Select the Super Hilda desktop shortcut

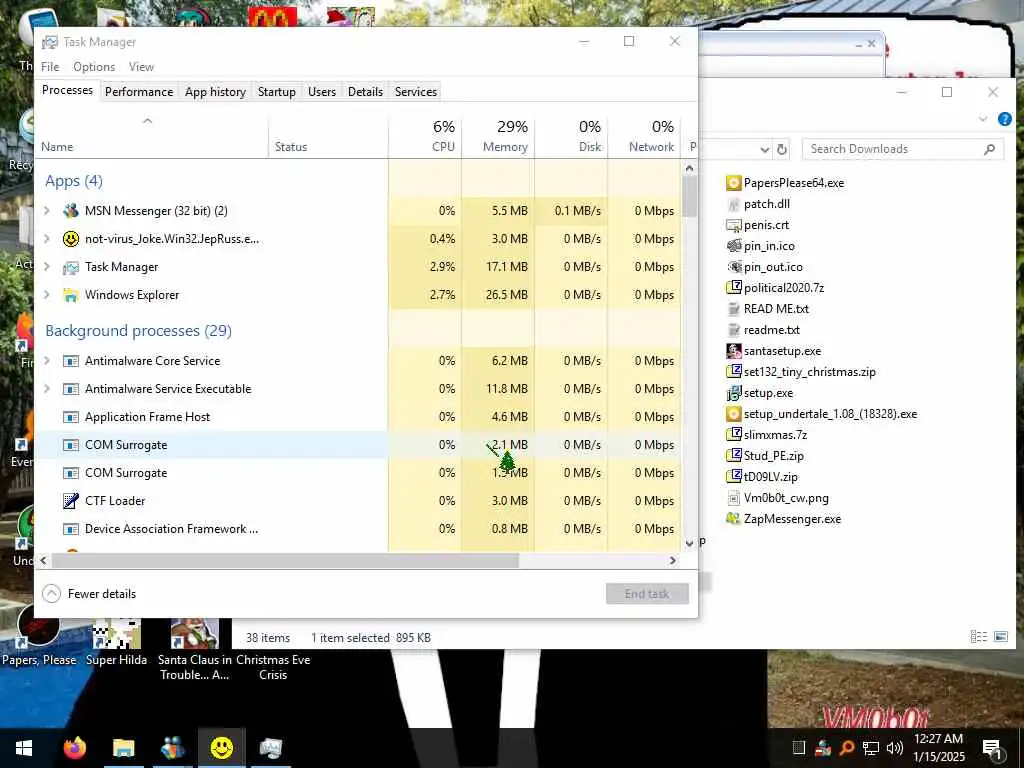[116, 643]
